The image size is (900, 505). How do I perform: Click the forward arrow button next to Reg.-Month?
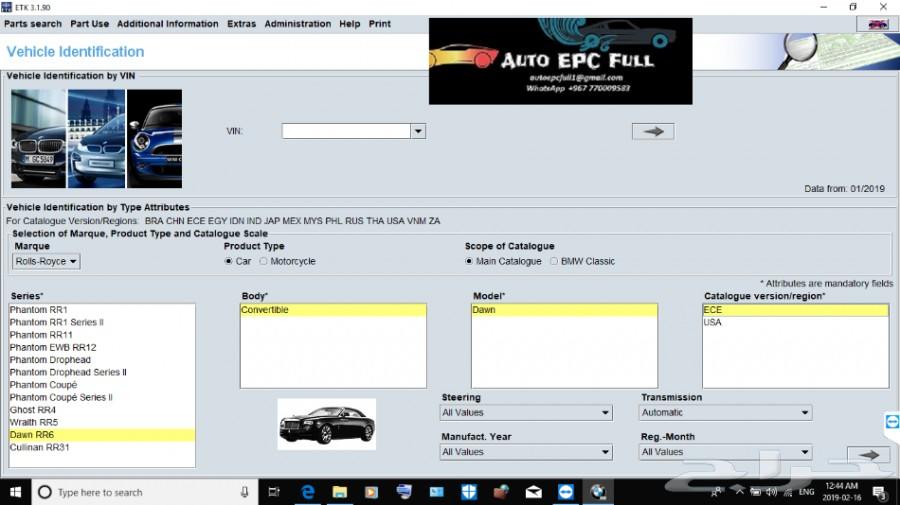pos(869,455)
